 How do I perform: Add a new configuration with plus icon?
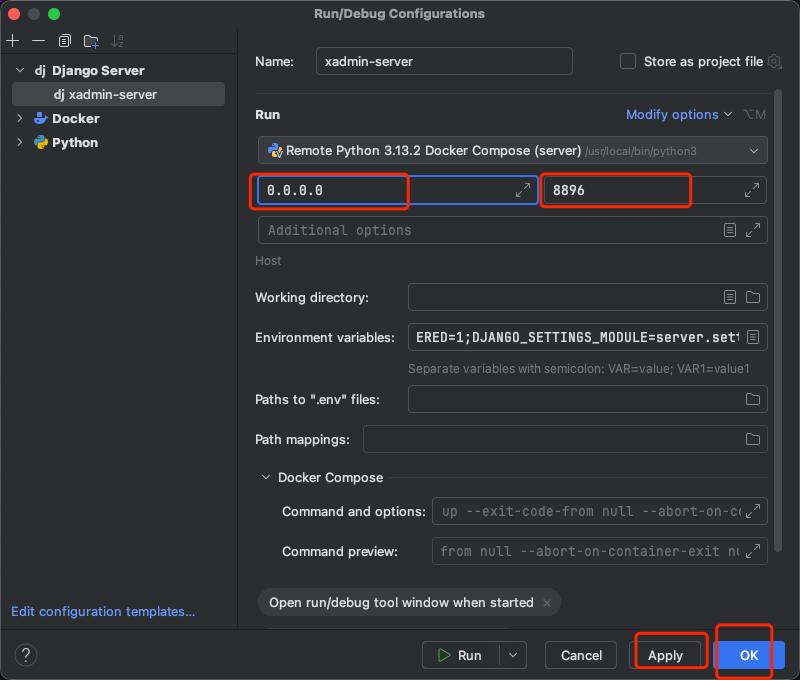pos(13,41)
